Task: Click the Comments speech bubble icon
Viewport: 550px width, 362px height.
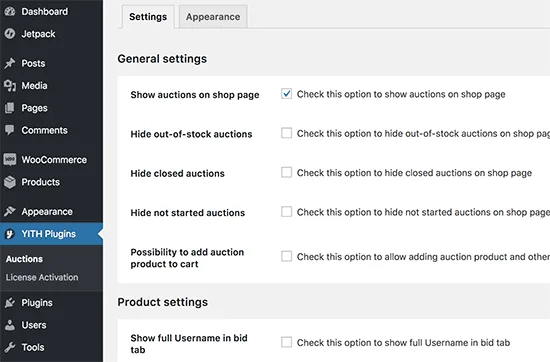Action: (10, 130)
